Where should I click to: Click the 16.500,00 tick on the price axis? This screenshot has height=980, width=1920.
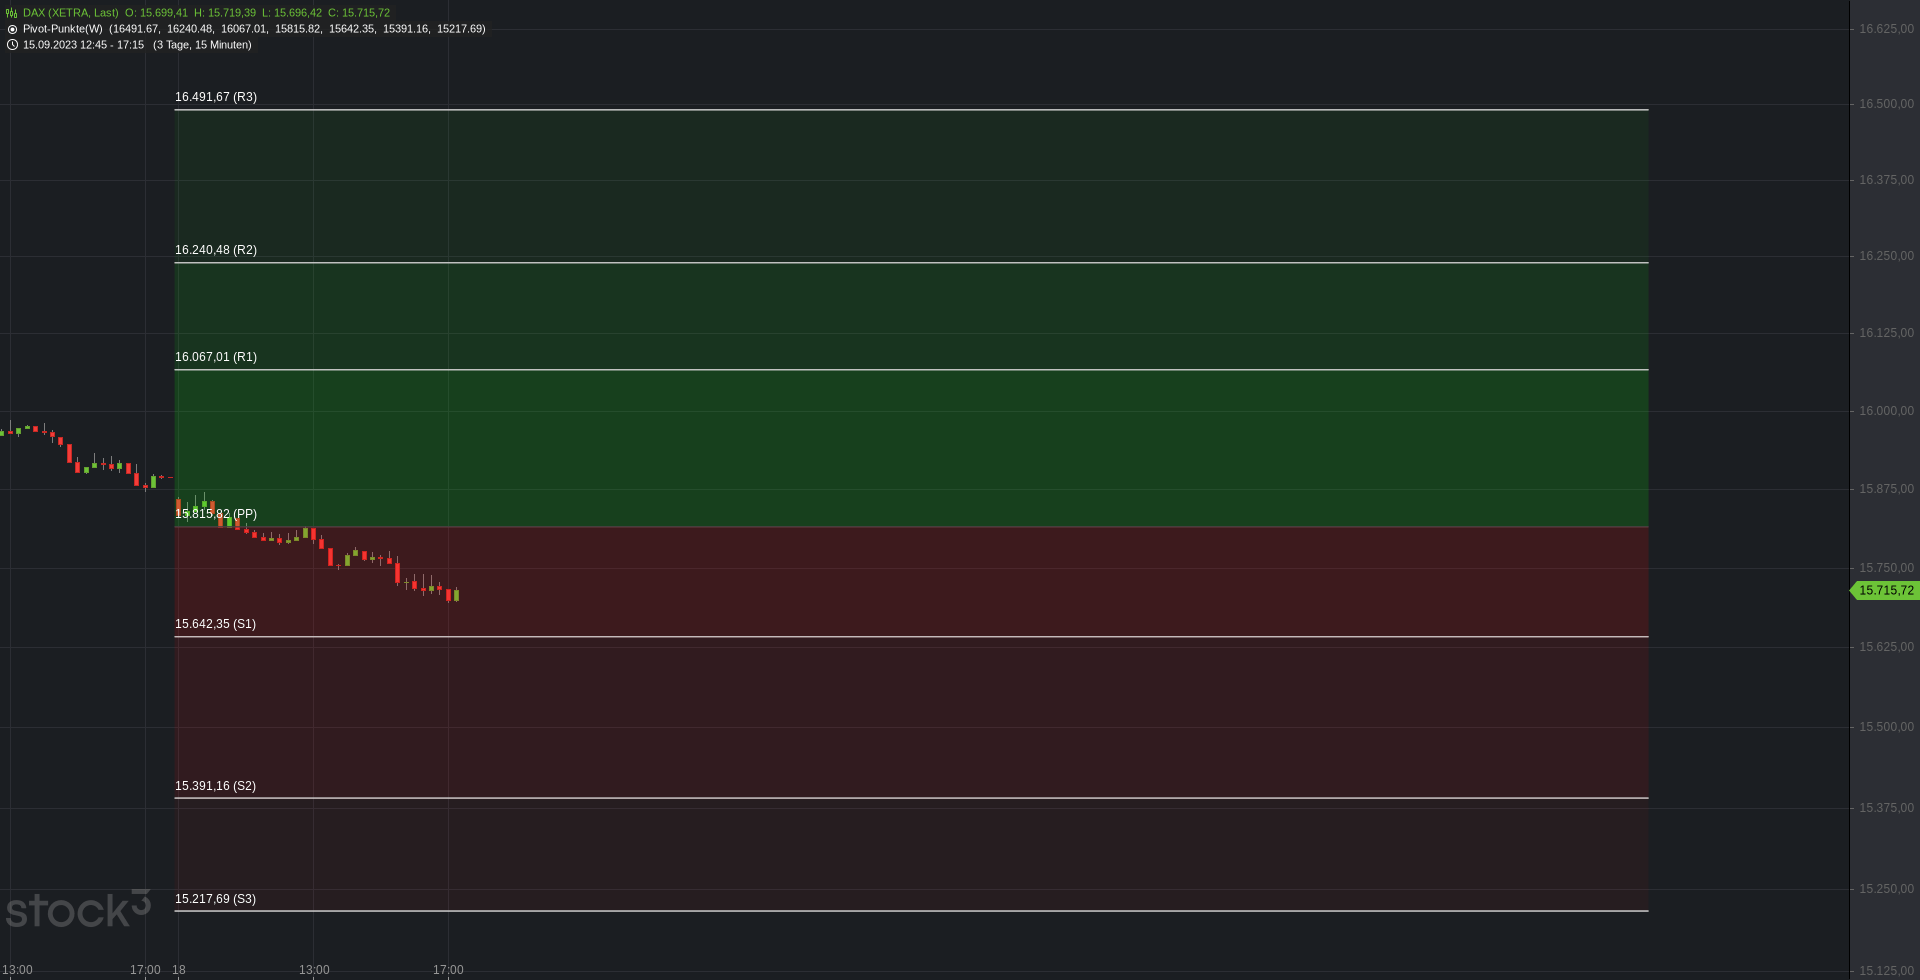[1886, 104]
